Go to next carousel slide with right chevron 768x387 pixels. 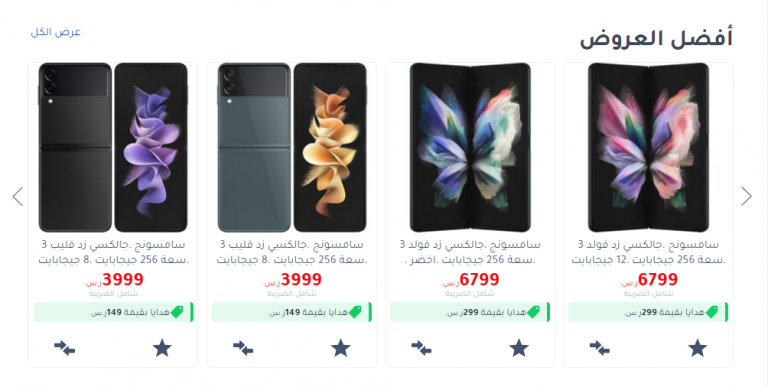coord(746,196)
